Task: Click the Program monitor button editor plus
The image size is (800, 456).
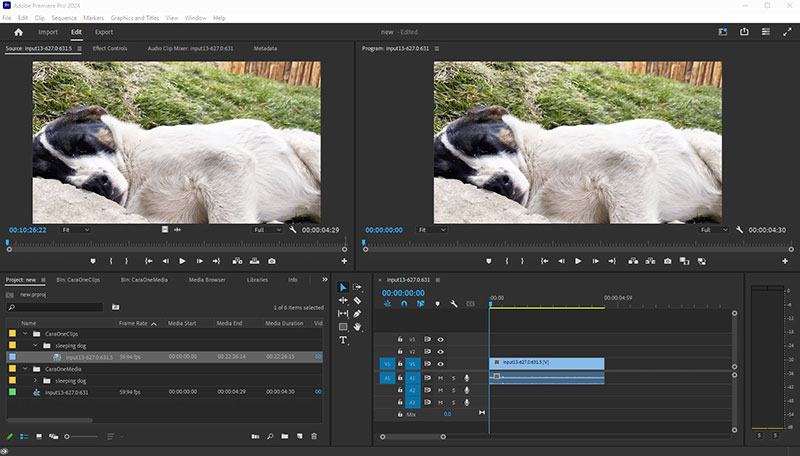Action: point(785,261)
